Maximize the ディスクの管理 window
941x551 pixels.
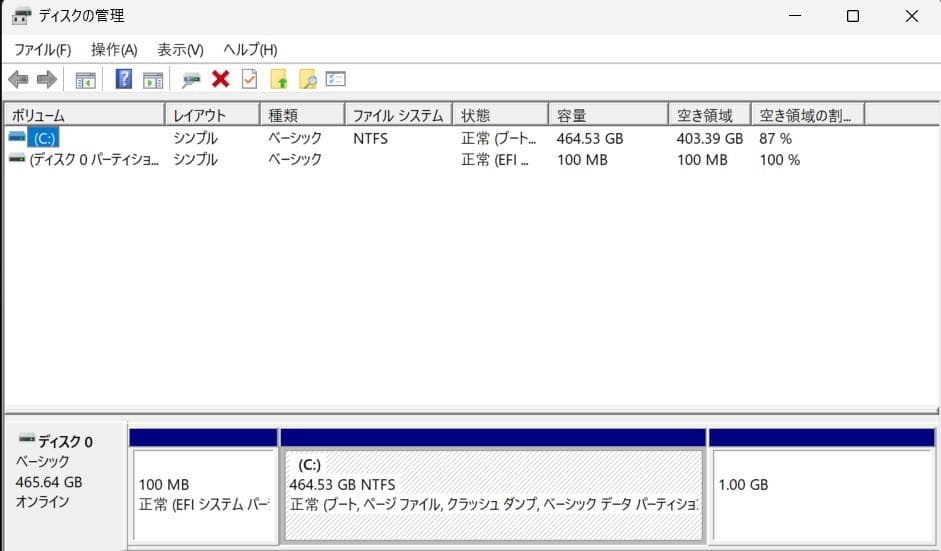click(x=853, y=16)
